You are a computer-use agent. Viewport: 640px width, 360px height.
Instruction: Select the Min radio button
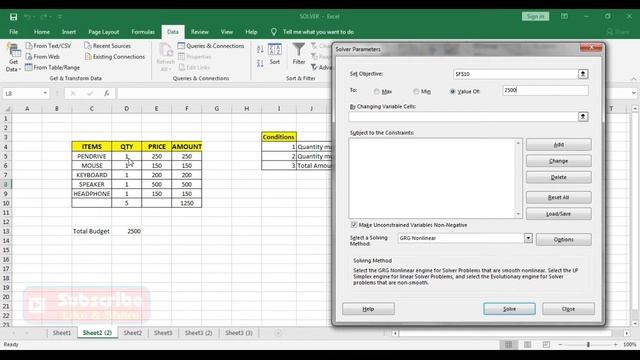(x=416, y=91)
